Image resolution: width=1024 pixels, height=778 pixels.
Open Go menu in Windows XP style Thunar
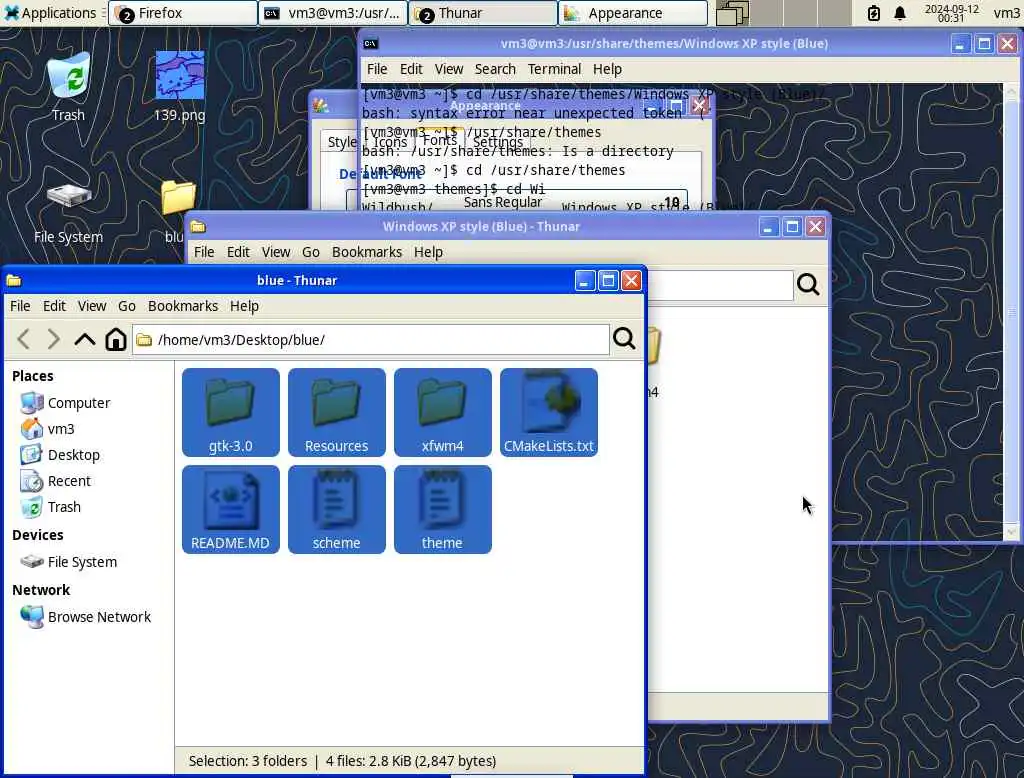click(x=311, y=251)
